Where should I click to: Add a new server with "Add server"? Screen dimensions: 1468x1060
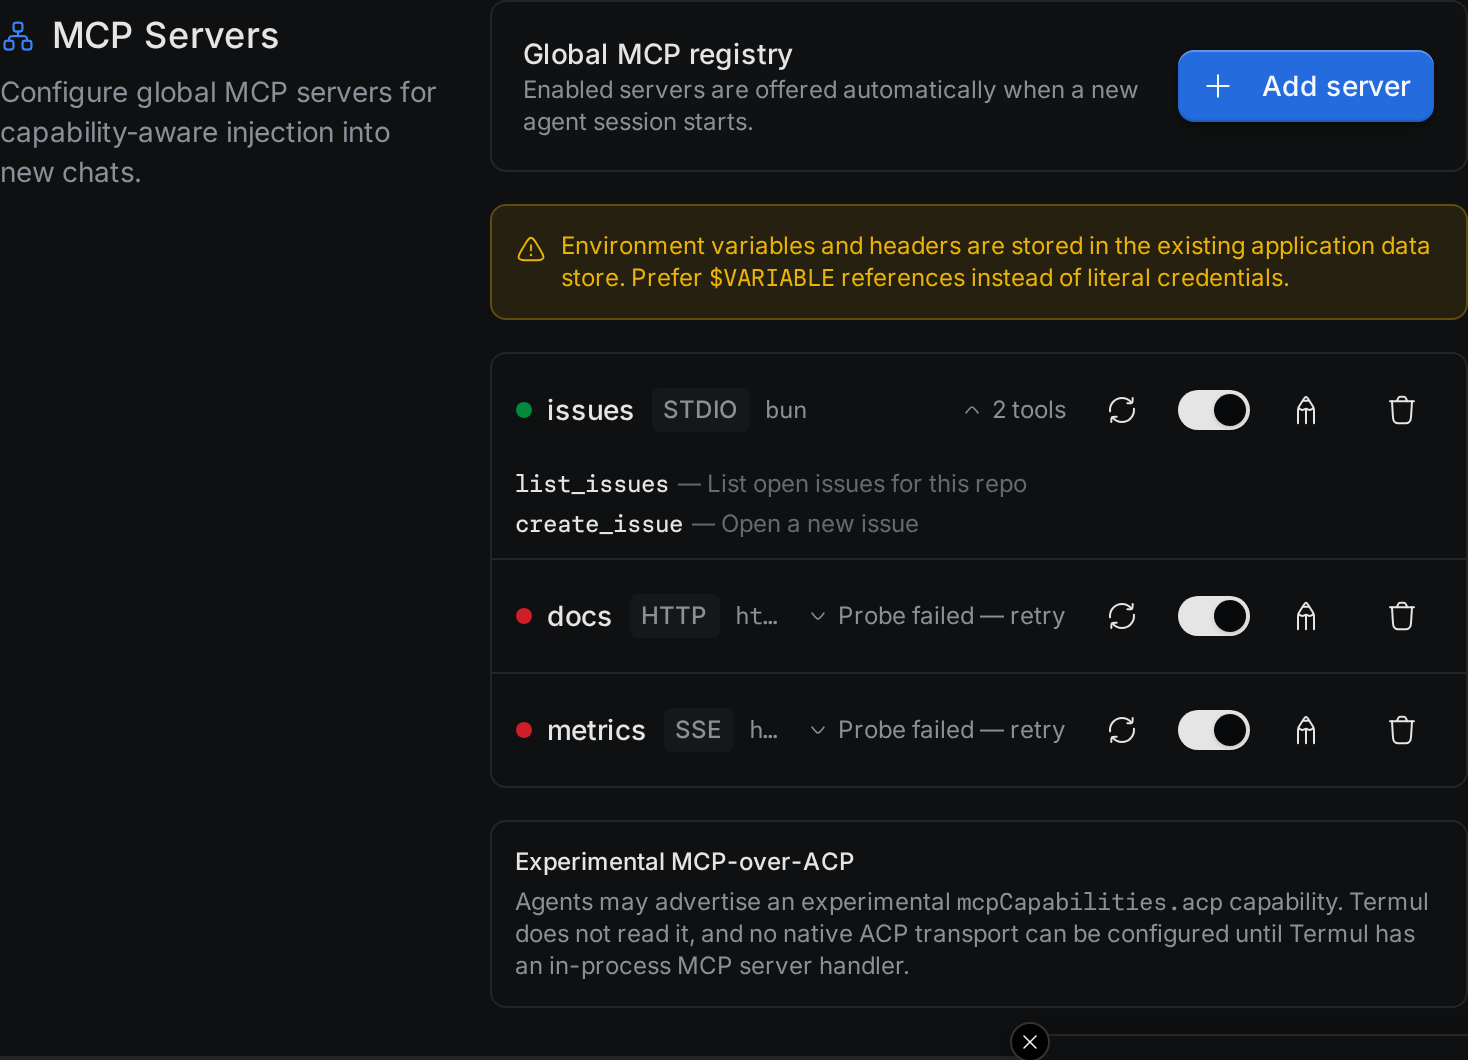pyautogui.click(x=1306, y=86)
